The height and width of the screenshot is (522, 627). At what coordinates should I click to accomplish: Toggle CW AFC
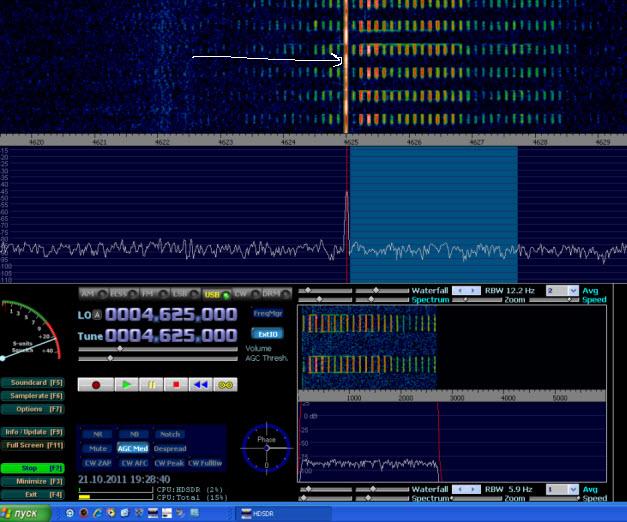click(x=134, y=463)
